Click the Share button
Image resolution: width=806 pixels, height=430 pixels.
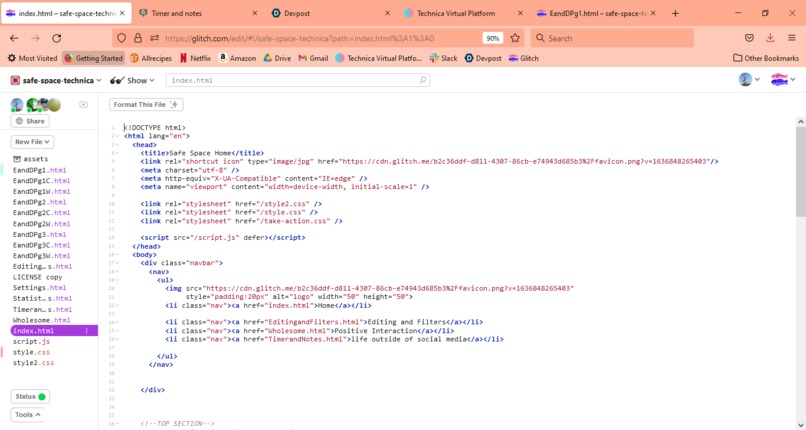[x=30, y=121]
